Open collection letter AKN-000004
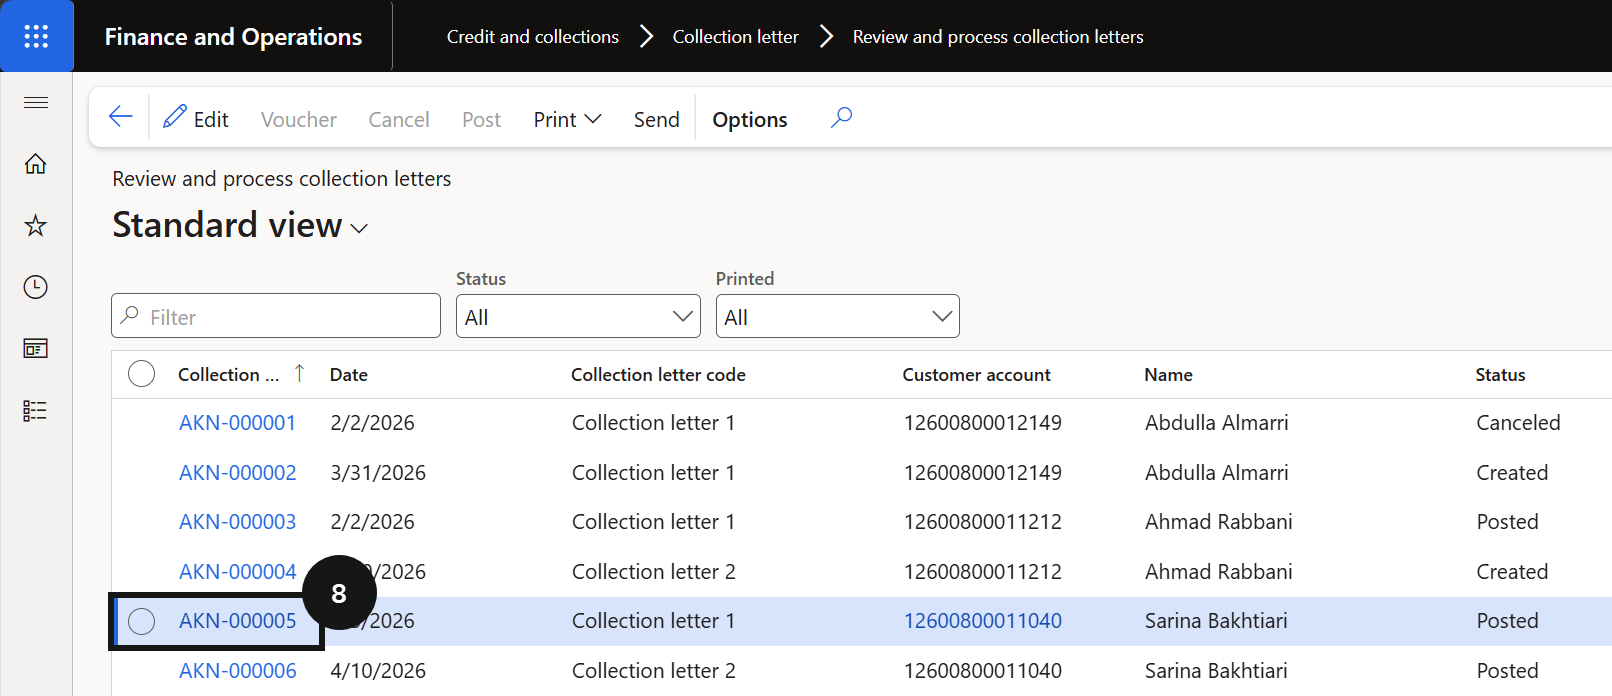Viewport: 1612px width, 696px height. coord(238,572)
